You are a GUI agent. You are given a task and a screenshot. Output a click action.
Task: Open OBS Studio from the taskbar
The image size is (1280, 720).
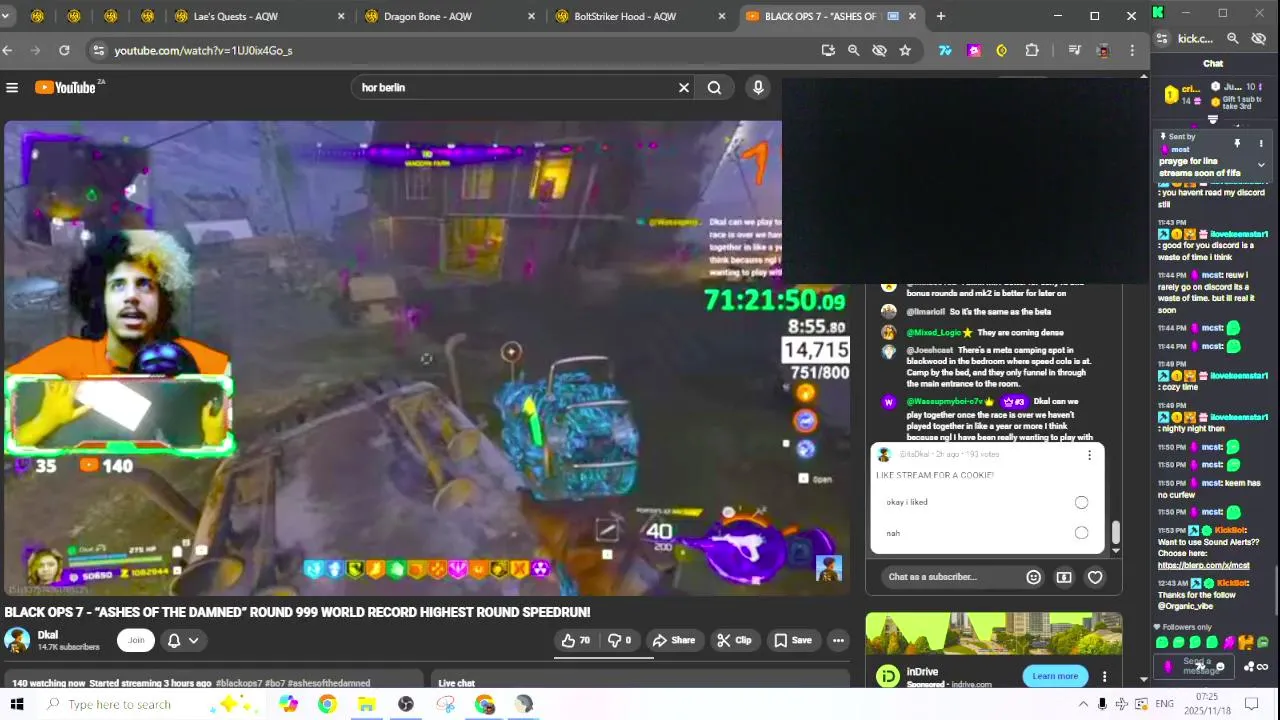tap(406, 704)
